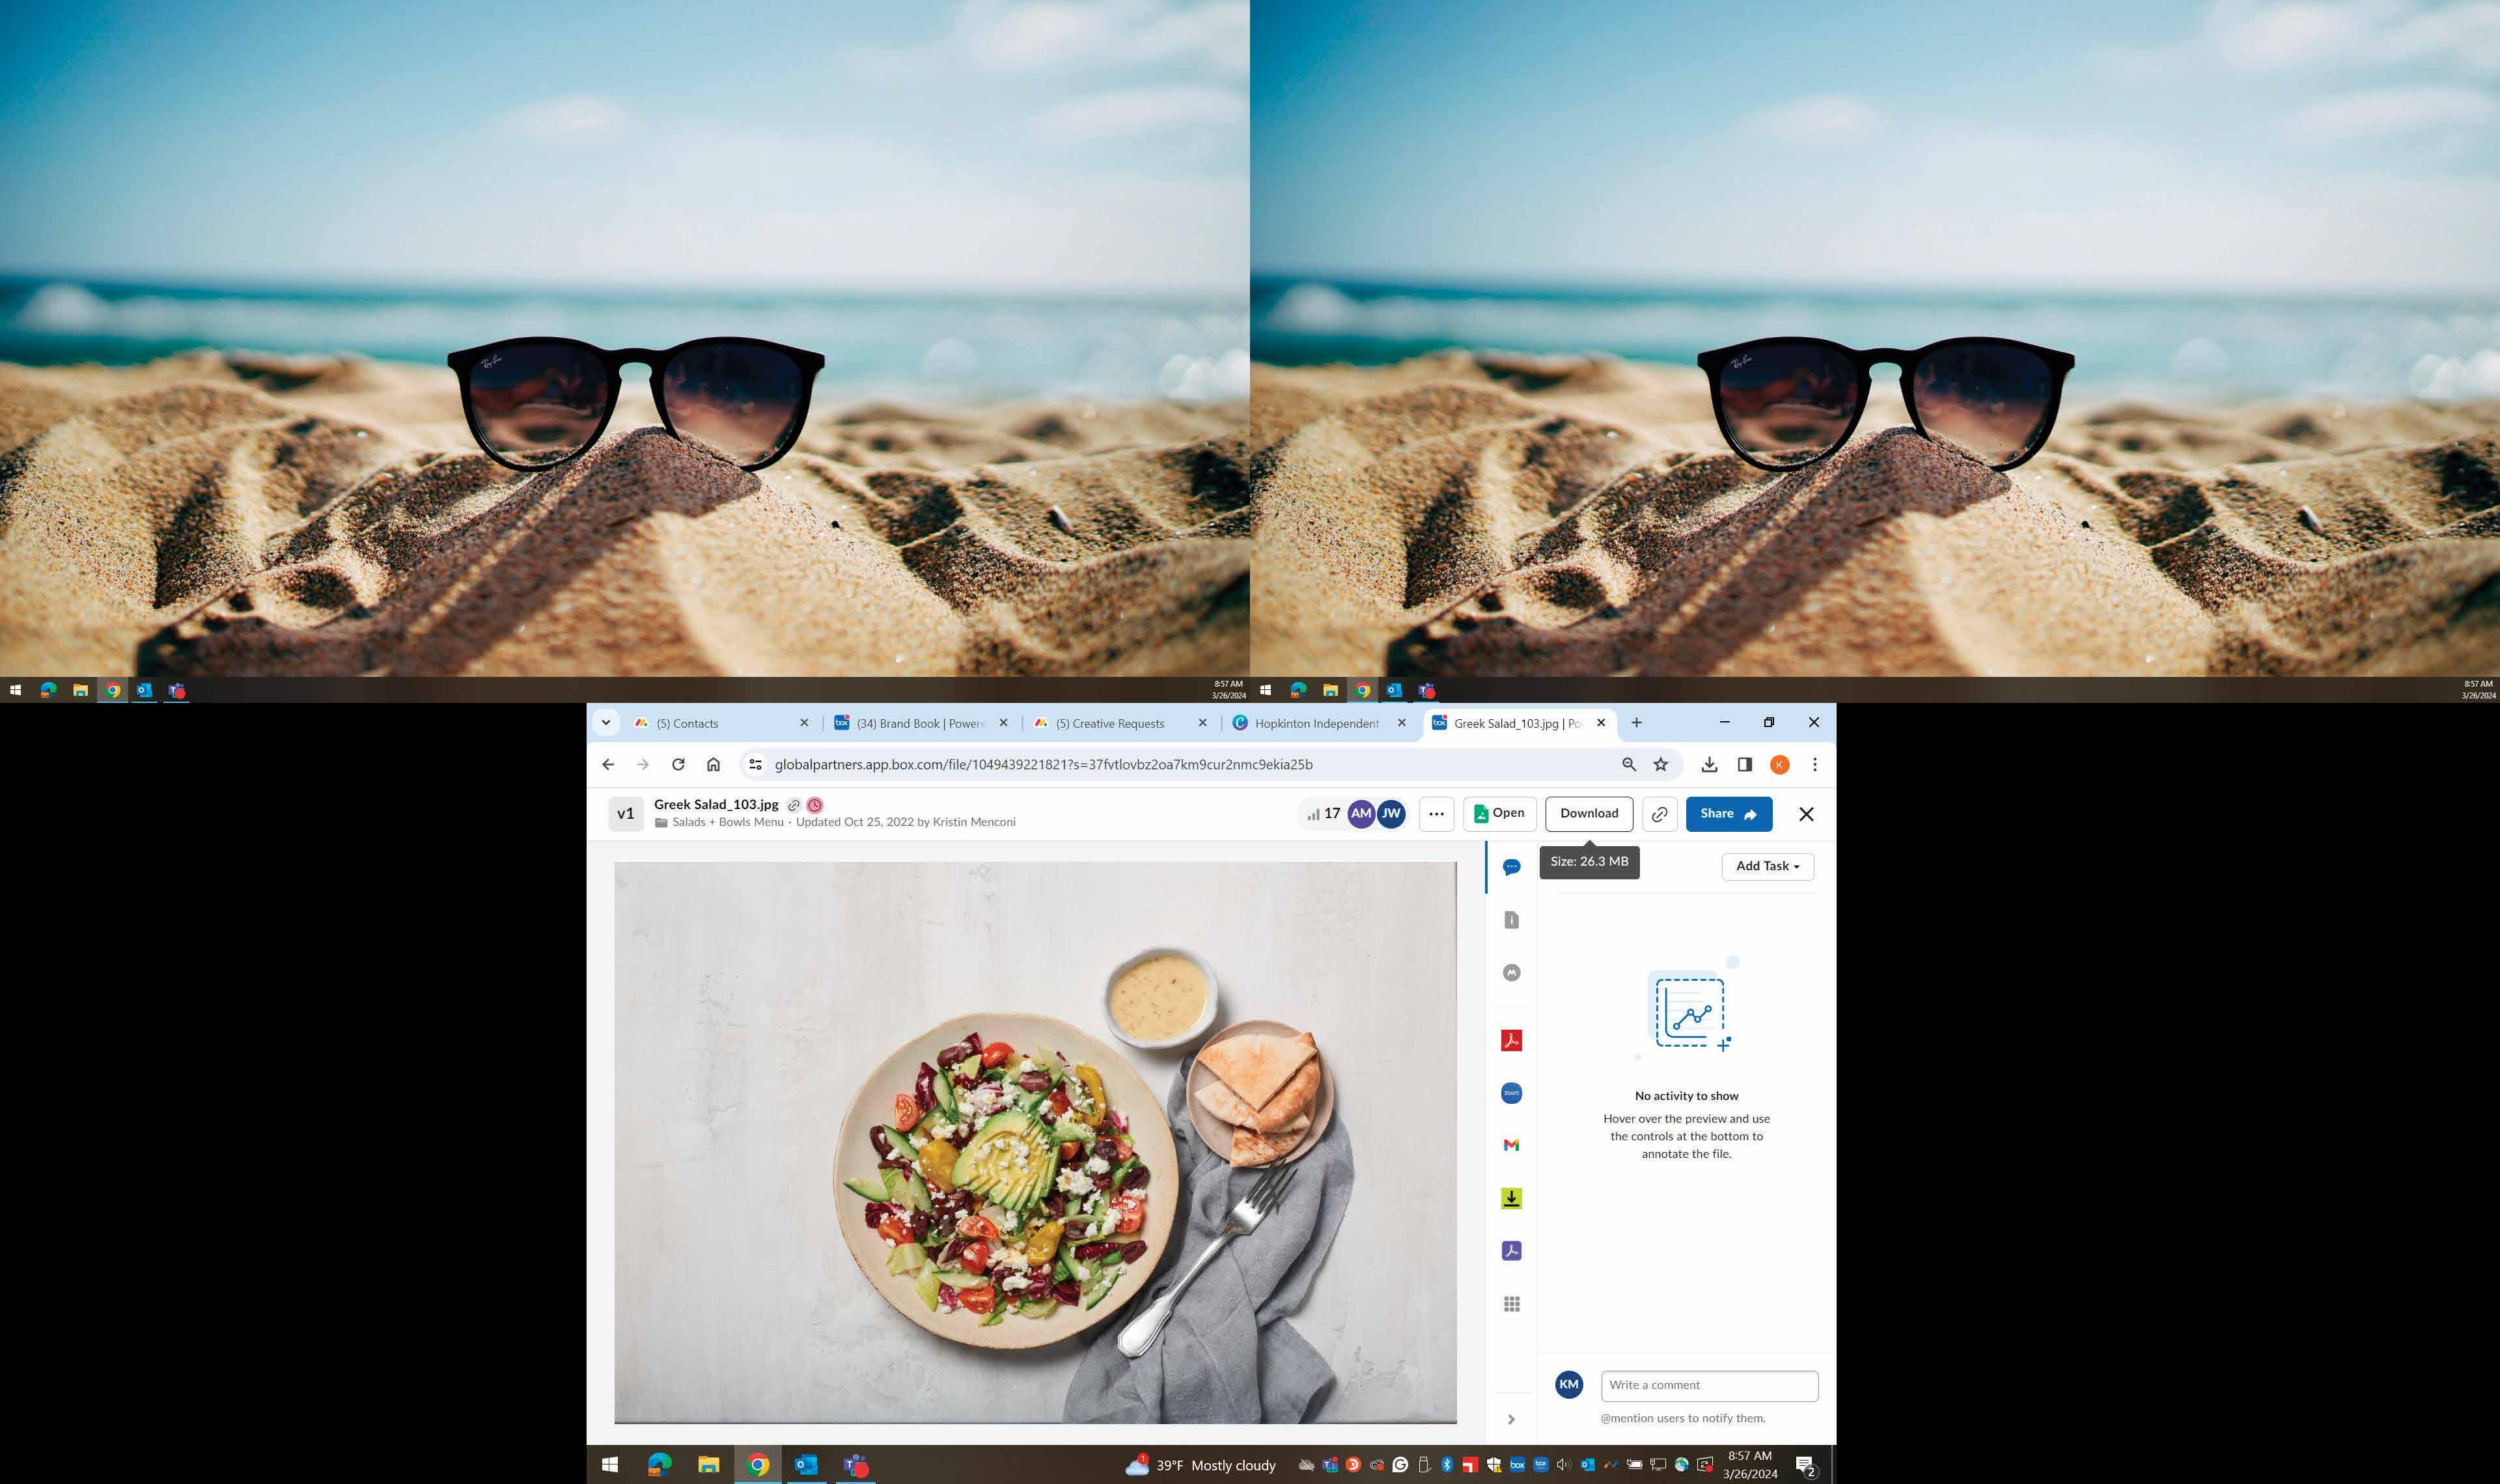Expand the Add Task dropdown
Screen dimensions: 2500x1484
[x=1767, y=866]
